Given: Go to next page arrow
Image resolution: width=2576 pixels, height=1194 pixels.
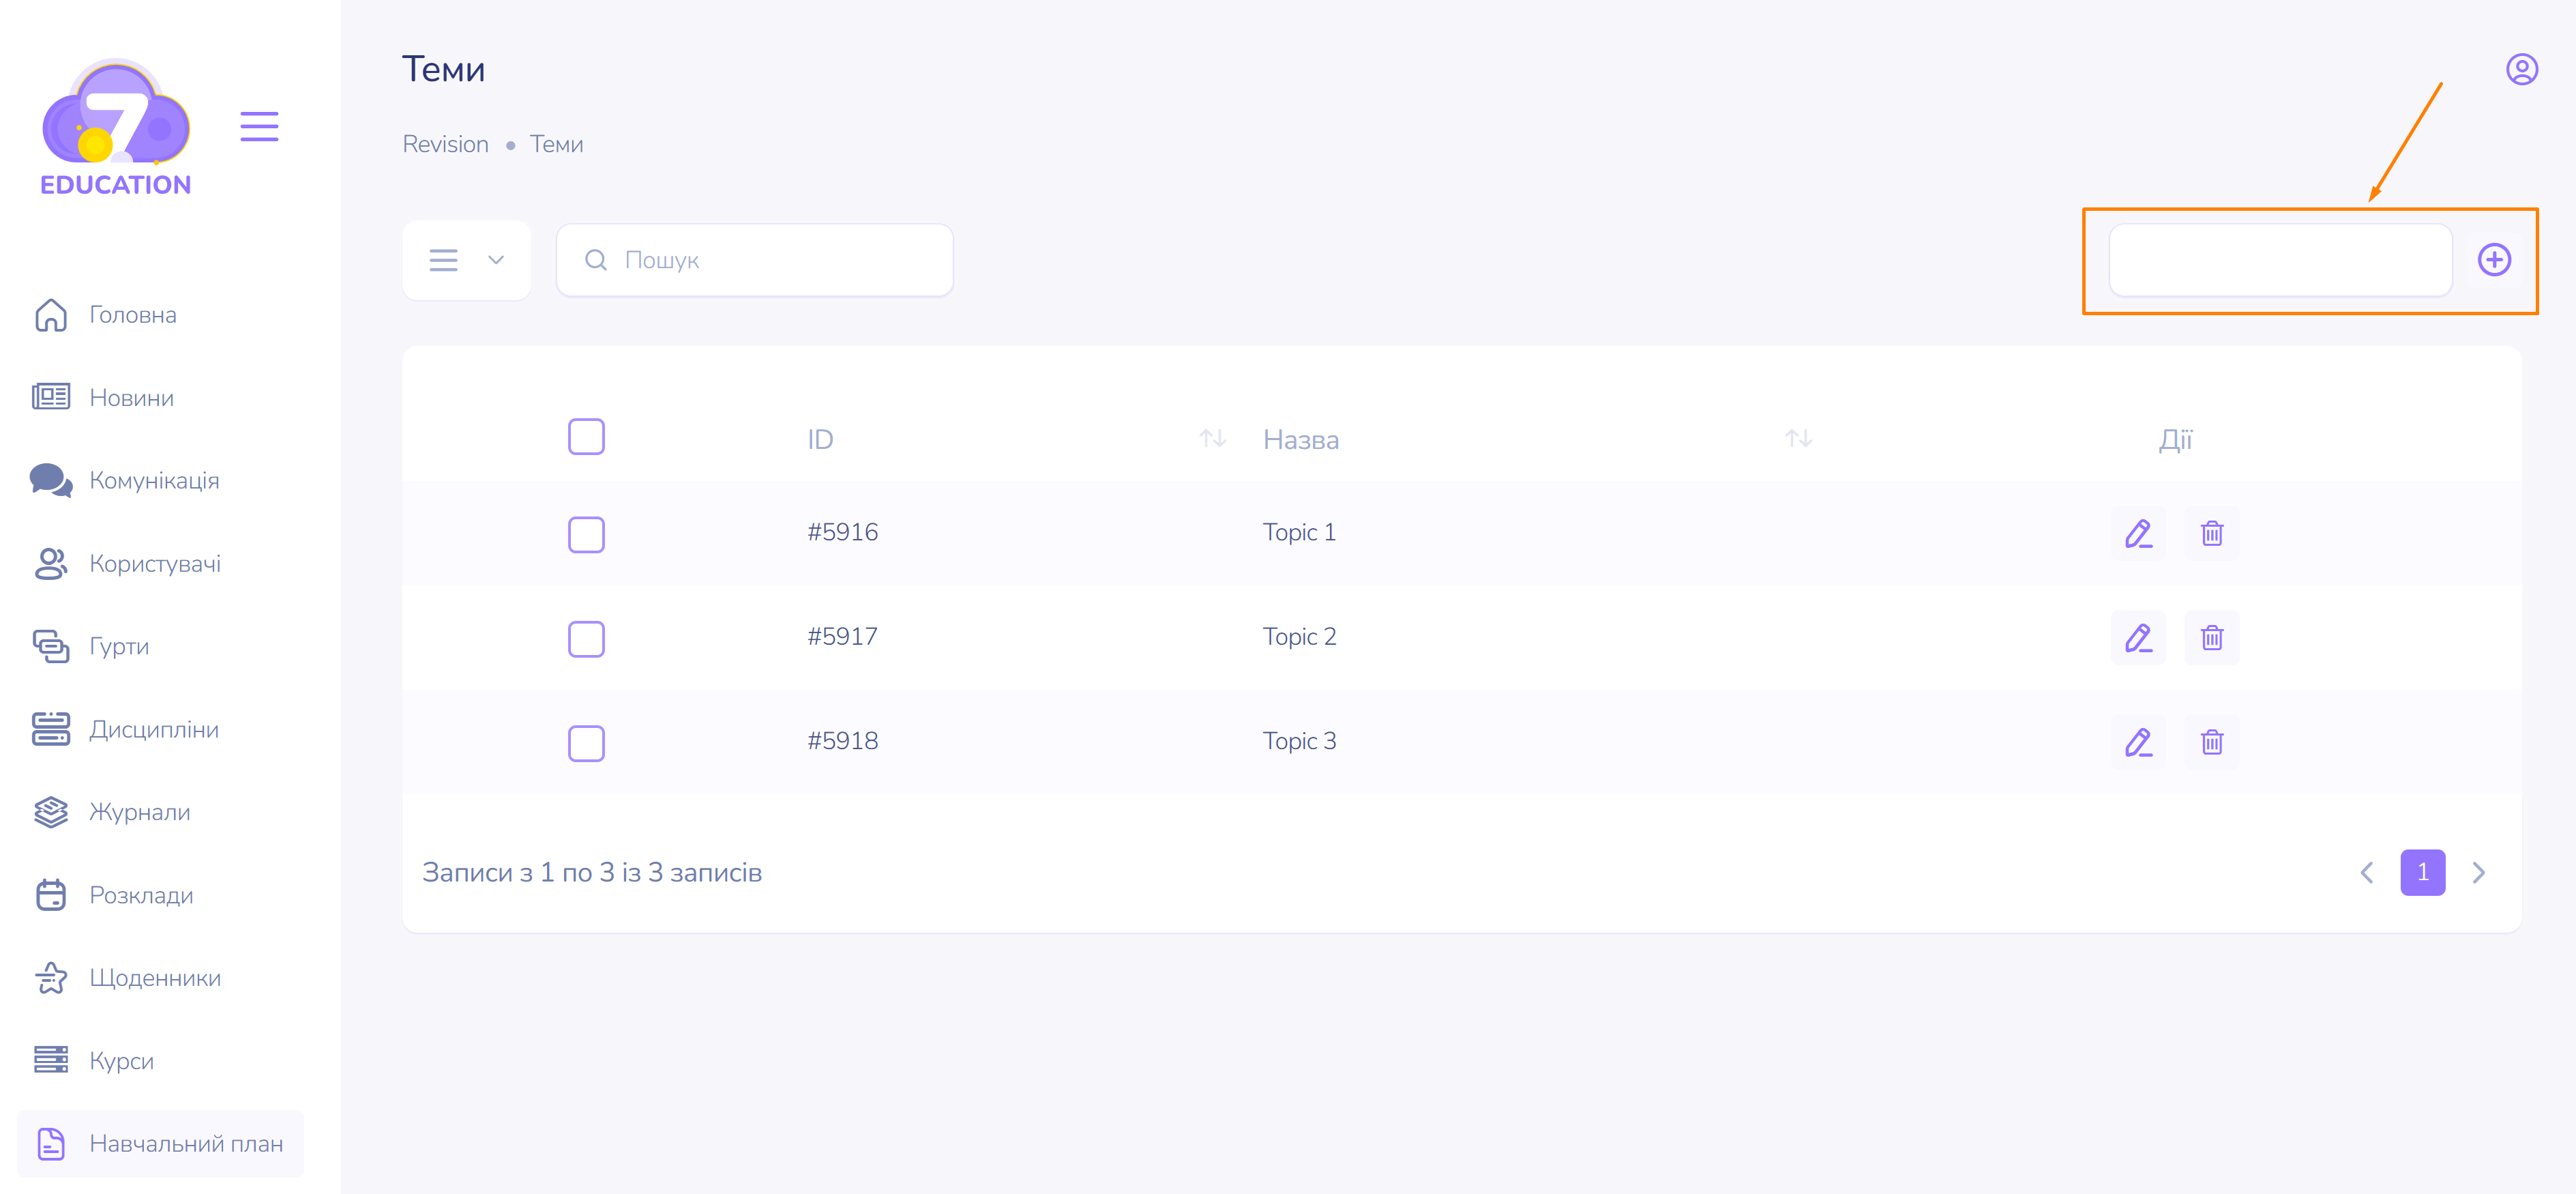Looking at the screenshot, I should click(2479, 872).
